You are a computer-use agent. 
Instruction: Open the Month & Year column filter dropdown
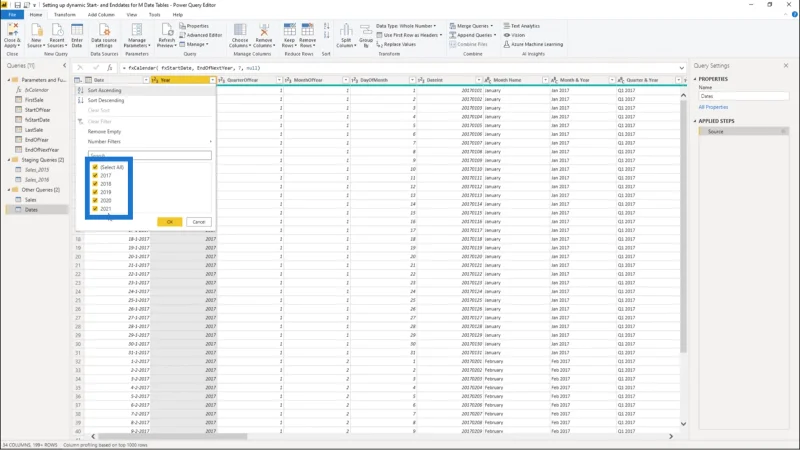(611, 80)
